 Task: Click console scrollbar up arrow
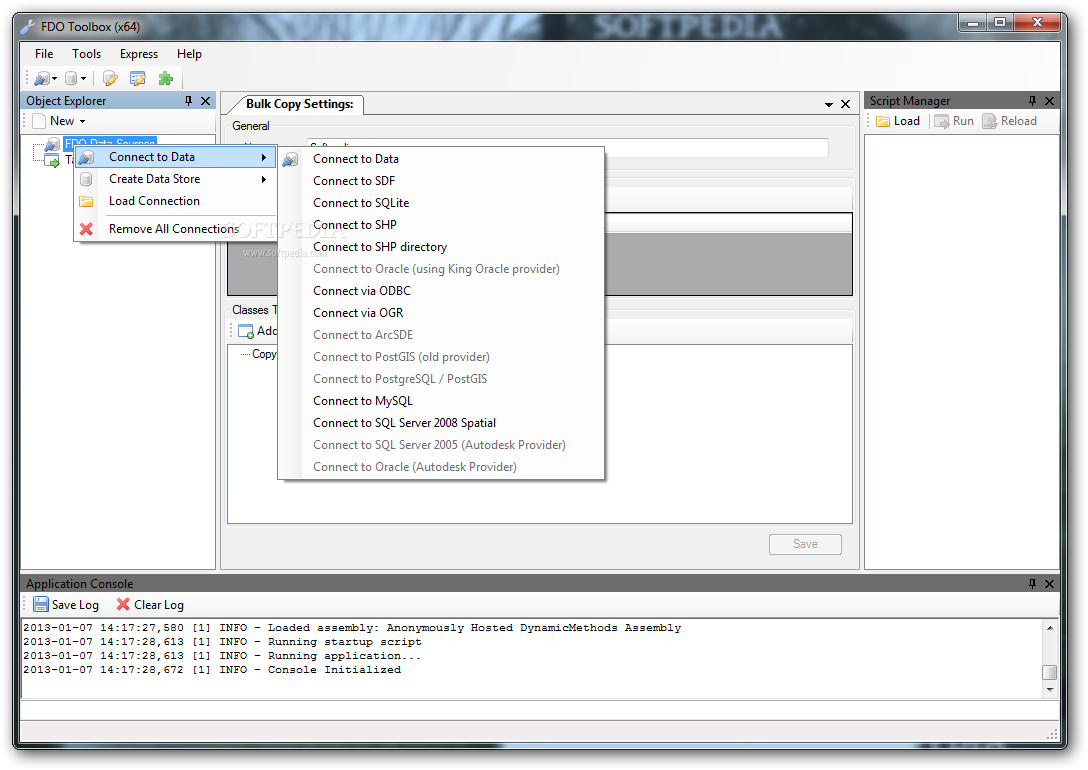[x=1050, y=628]
